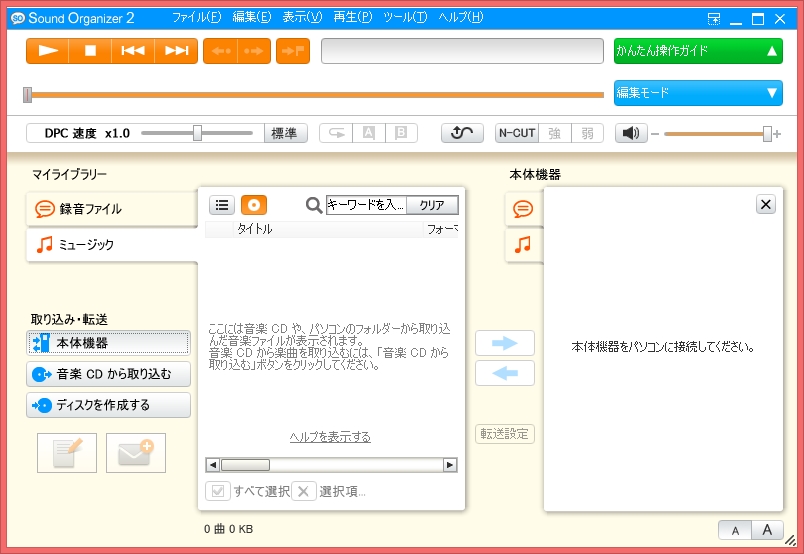Screen dimensions: 804x554
Task: Click the curved-arrow return button
Action: (462, 133)
